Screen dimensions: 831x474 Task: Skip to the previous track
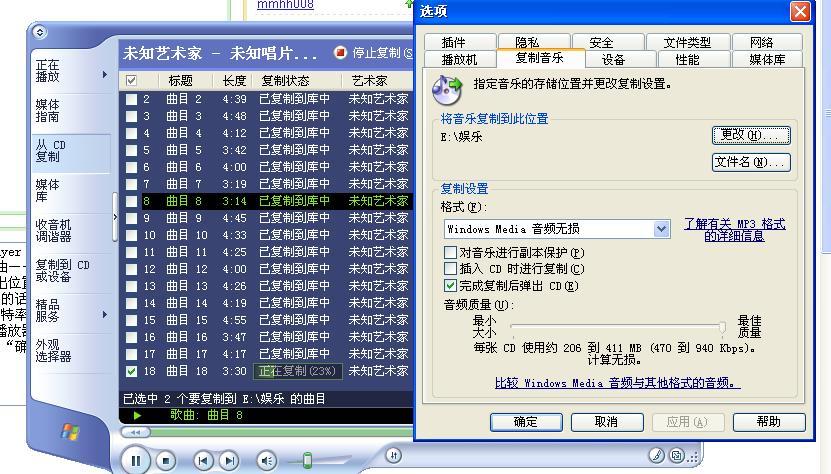click(203, 461)
